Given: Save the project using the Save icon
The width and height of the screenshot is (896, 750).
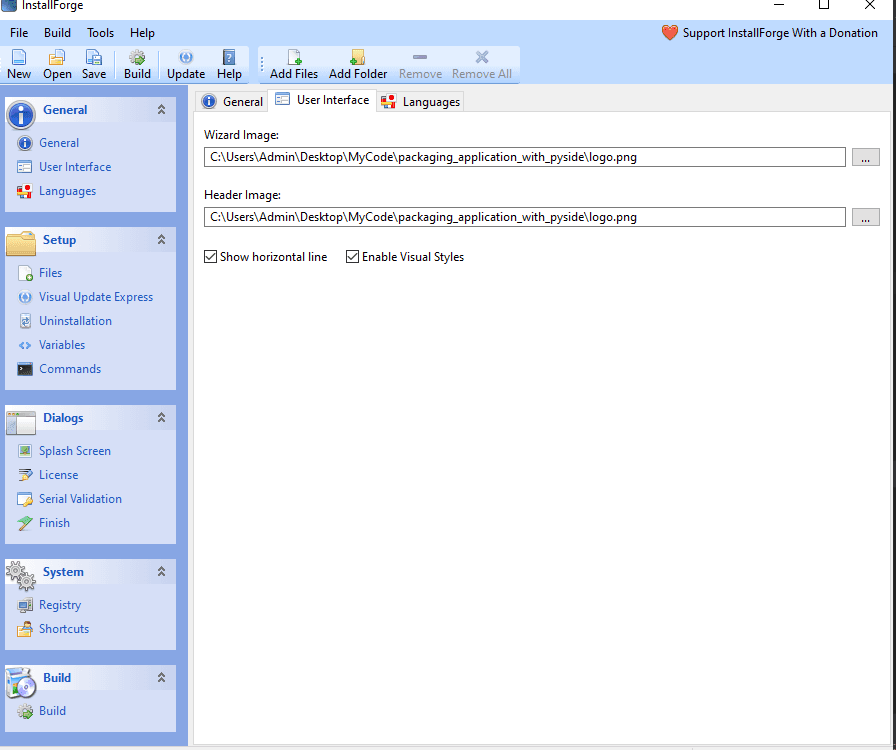Looking at the screenshot, I should click(93, 63).
